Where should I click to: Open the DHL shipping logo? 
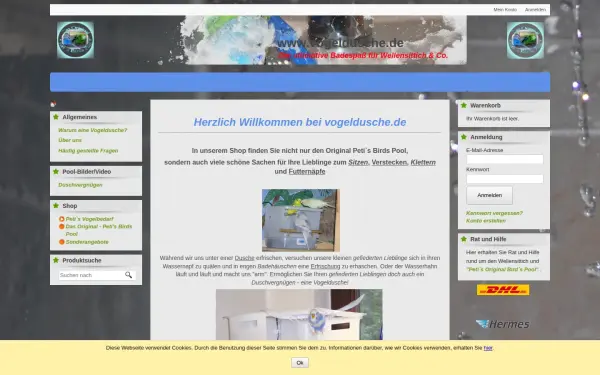point(503,290)
